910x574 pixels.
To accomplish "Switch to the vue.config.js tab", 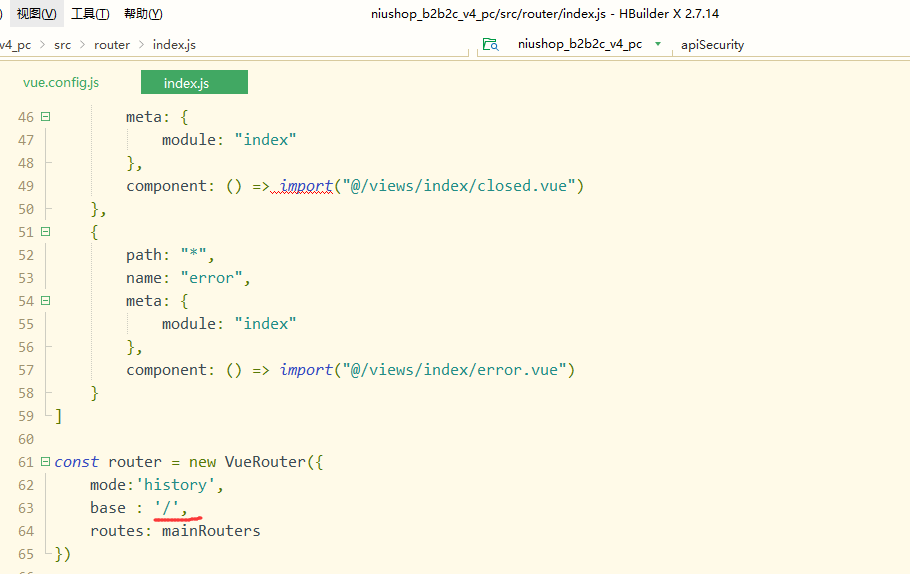I will tap(61, 83).
